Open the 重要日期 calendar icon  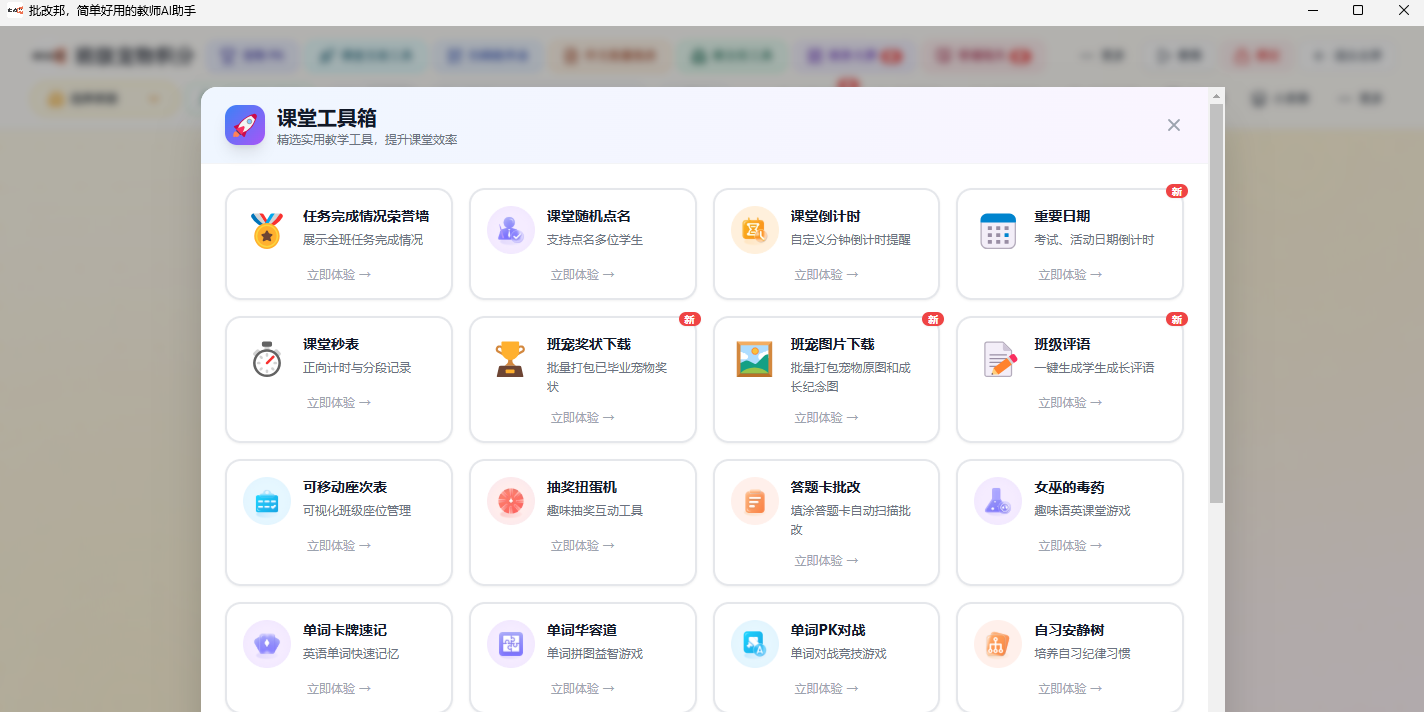click(x=998, y=230)
